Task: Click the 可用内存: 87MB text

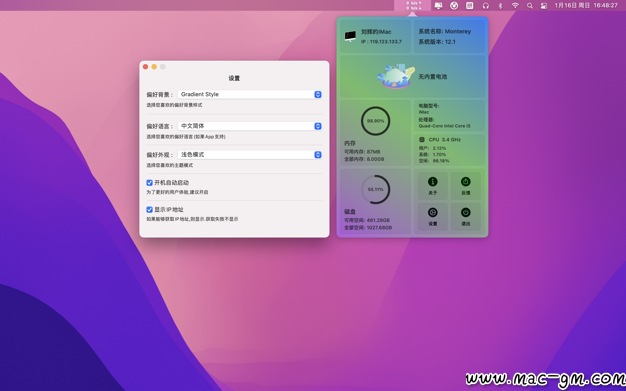Action: click(x=362, y=152)
